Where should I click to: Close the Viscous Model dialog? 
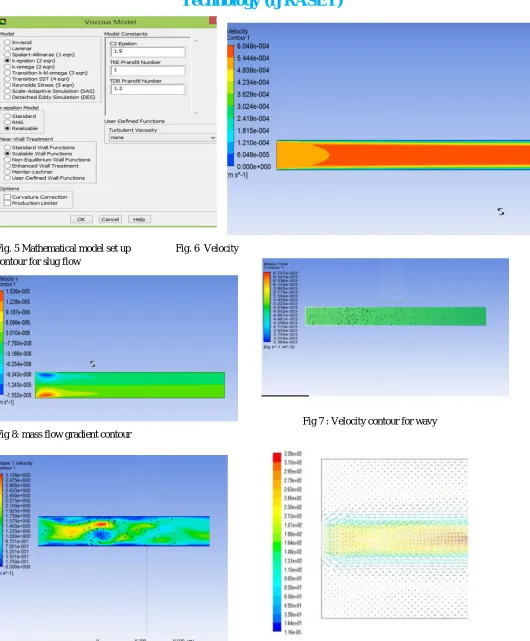coord(213,20)
